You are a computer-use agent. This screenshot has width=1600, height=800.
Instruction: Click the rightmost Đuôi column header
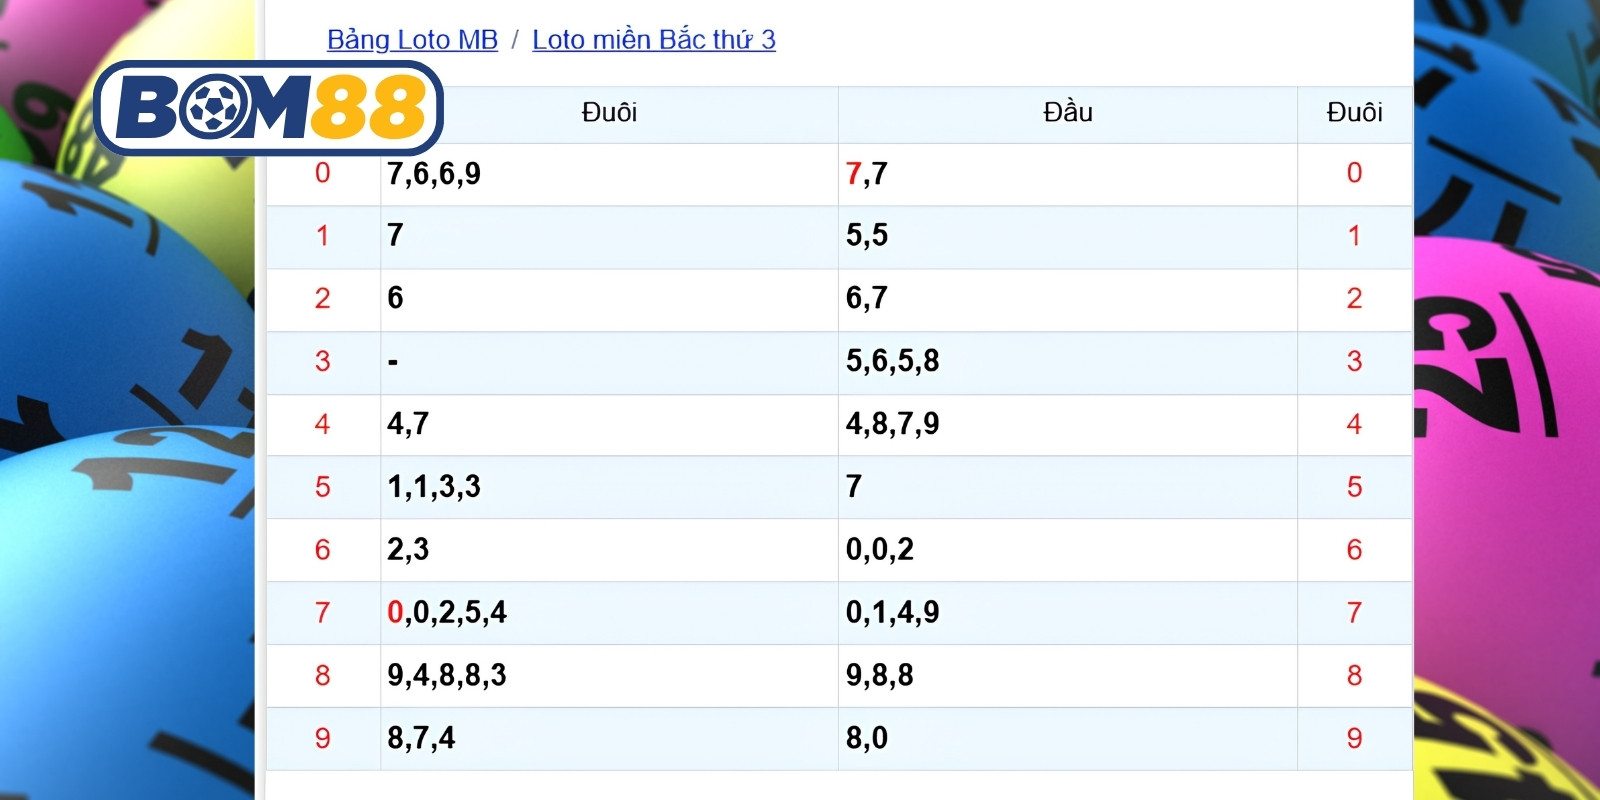1354,113
